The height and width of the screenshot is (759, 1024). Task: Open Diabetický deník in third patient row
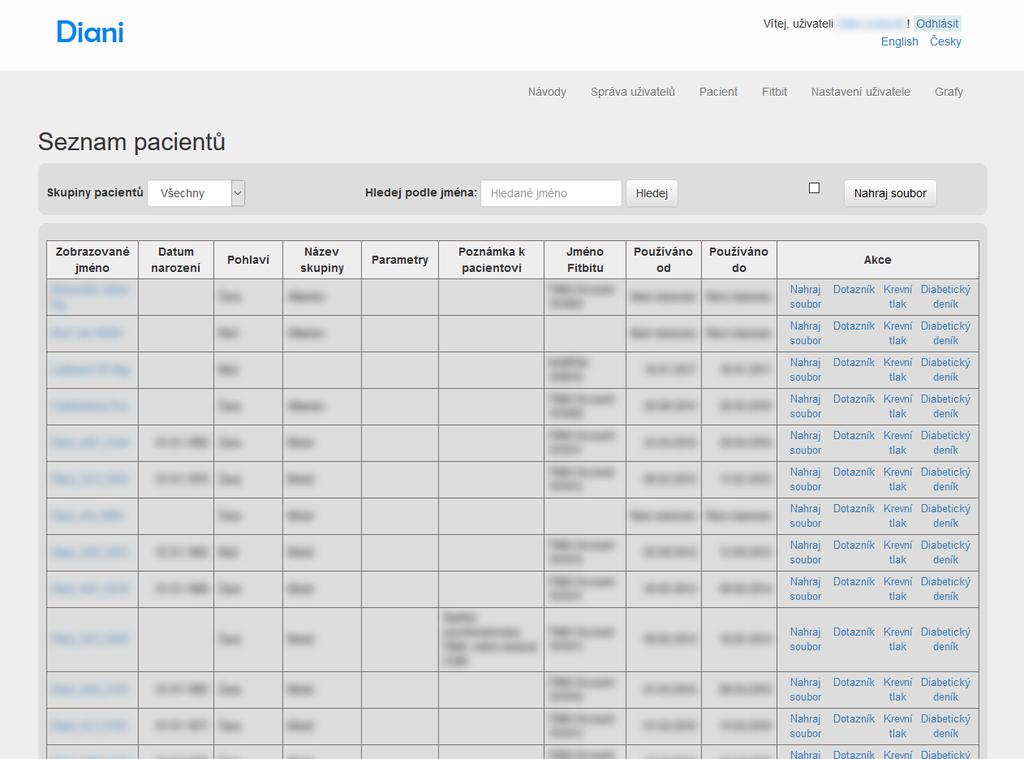click(945, 370)
